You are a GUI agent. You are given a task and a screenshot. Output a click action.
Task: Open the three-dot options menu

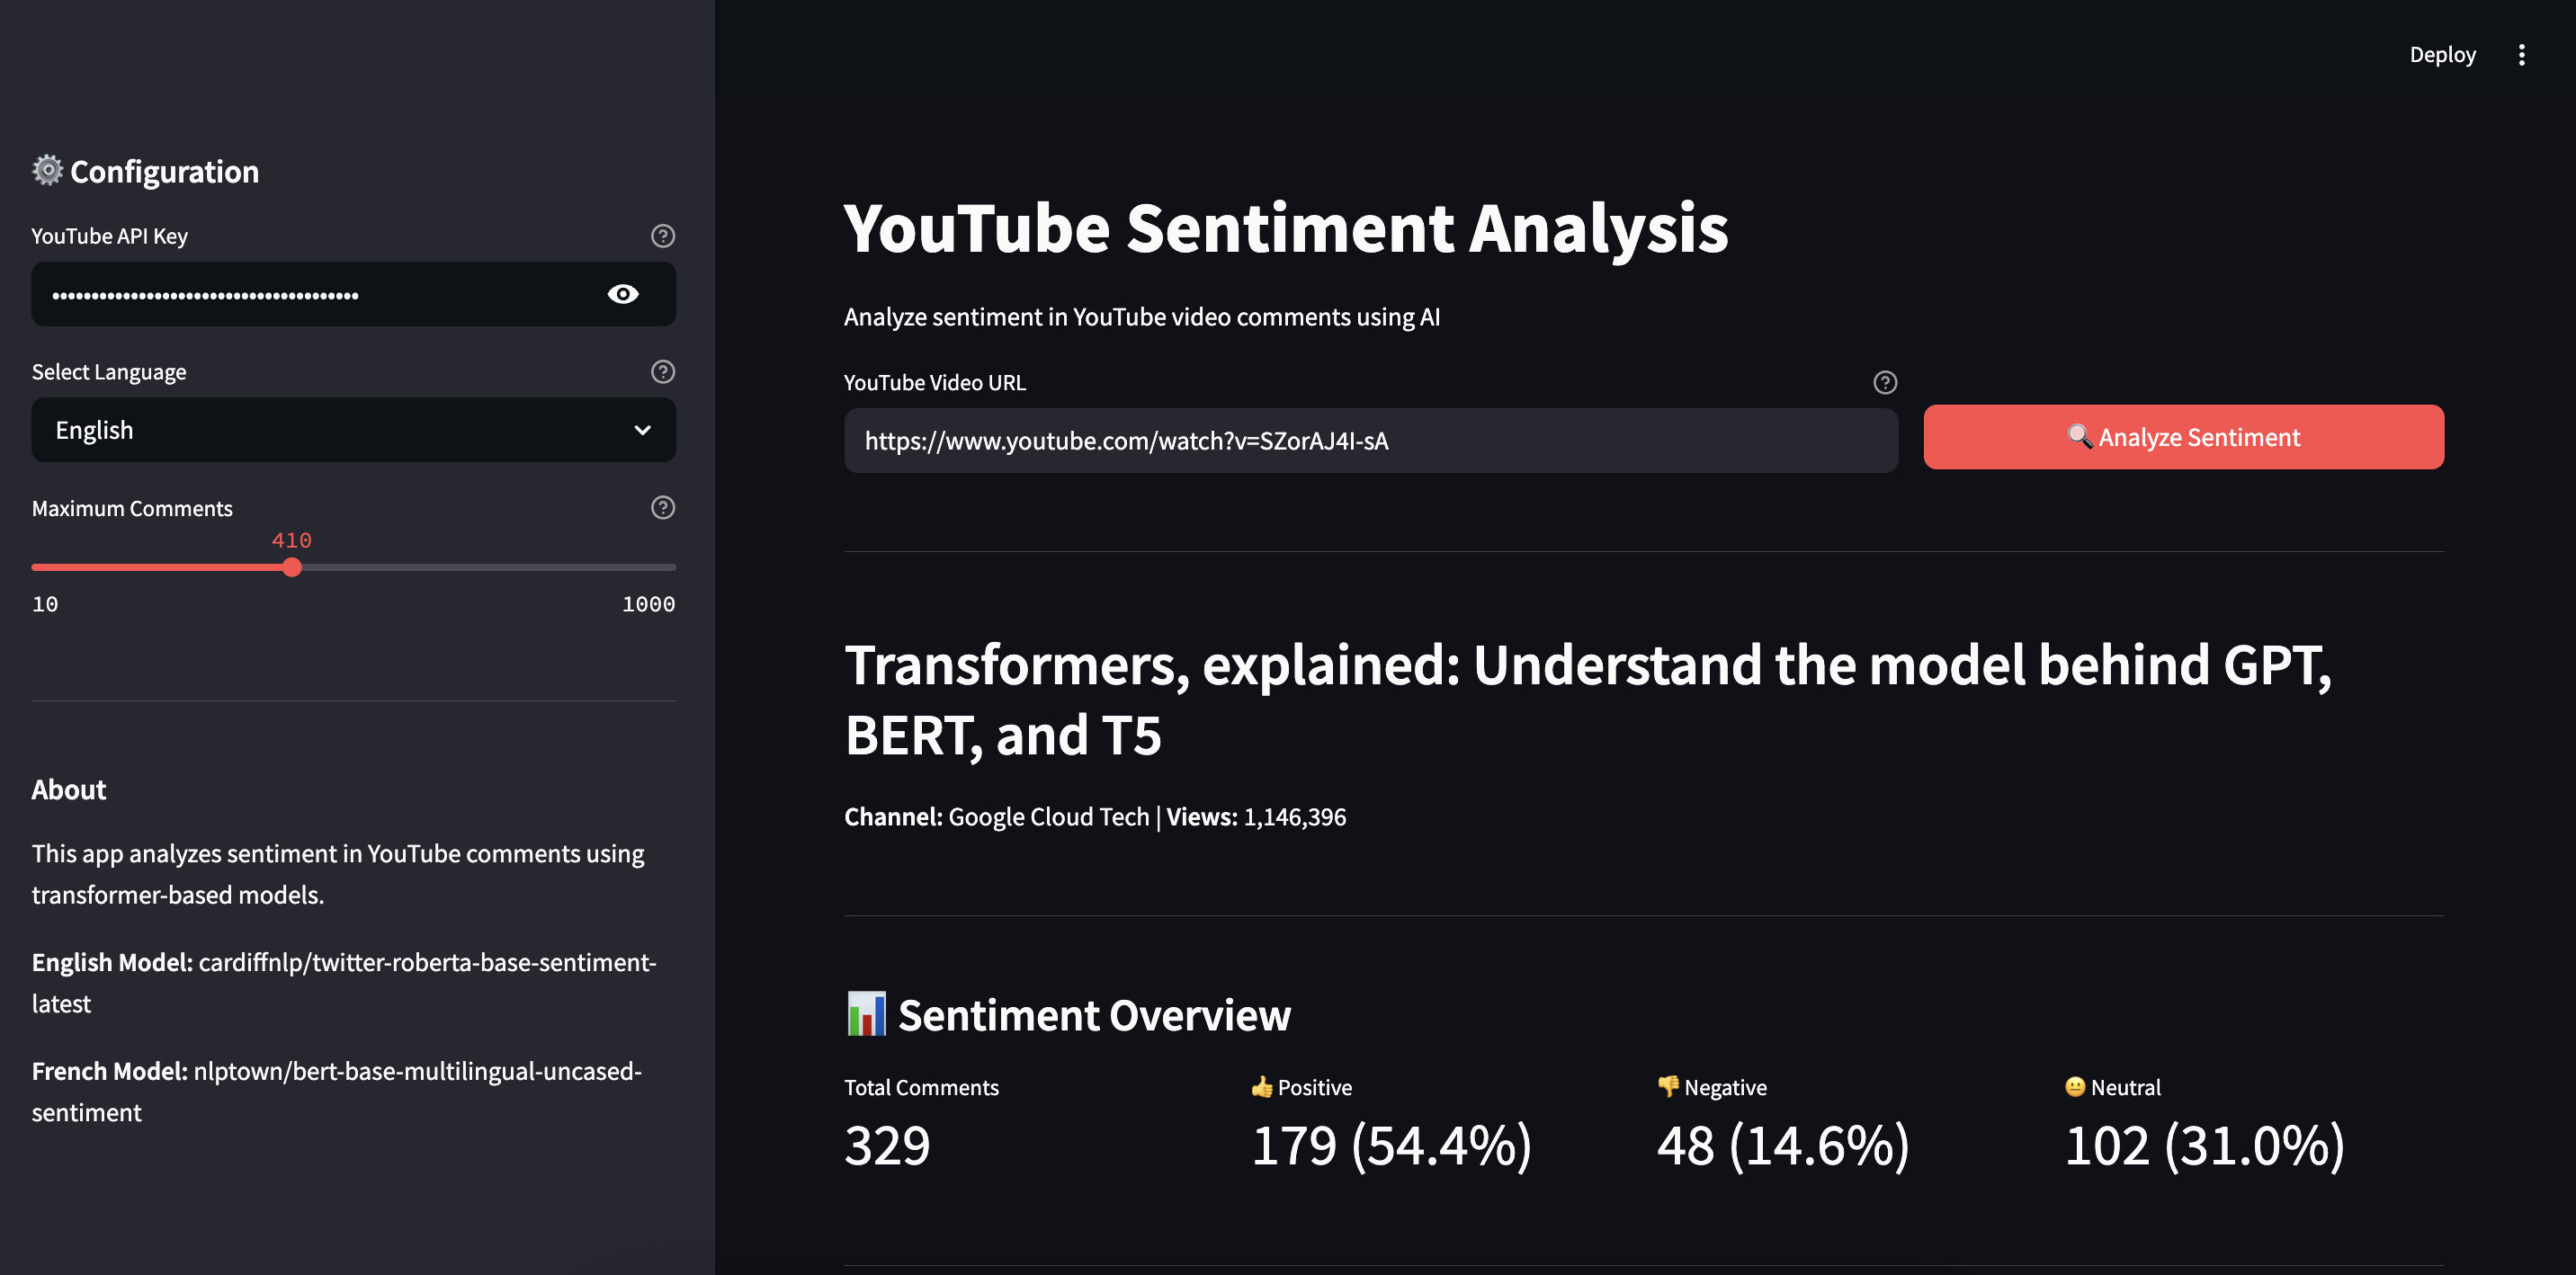click(x=2522, y=55)
